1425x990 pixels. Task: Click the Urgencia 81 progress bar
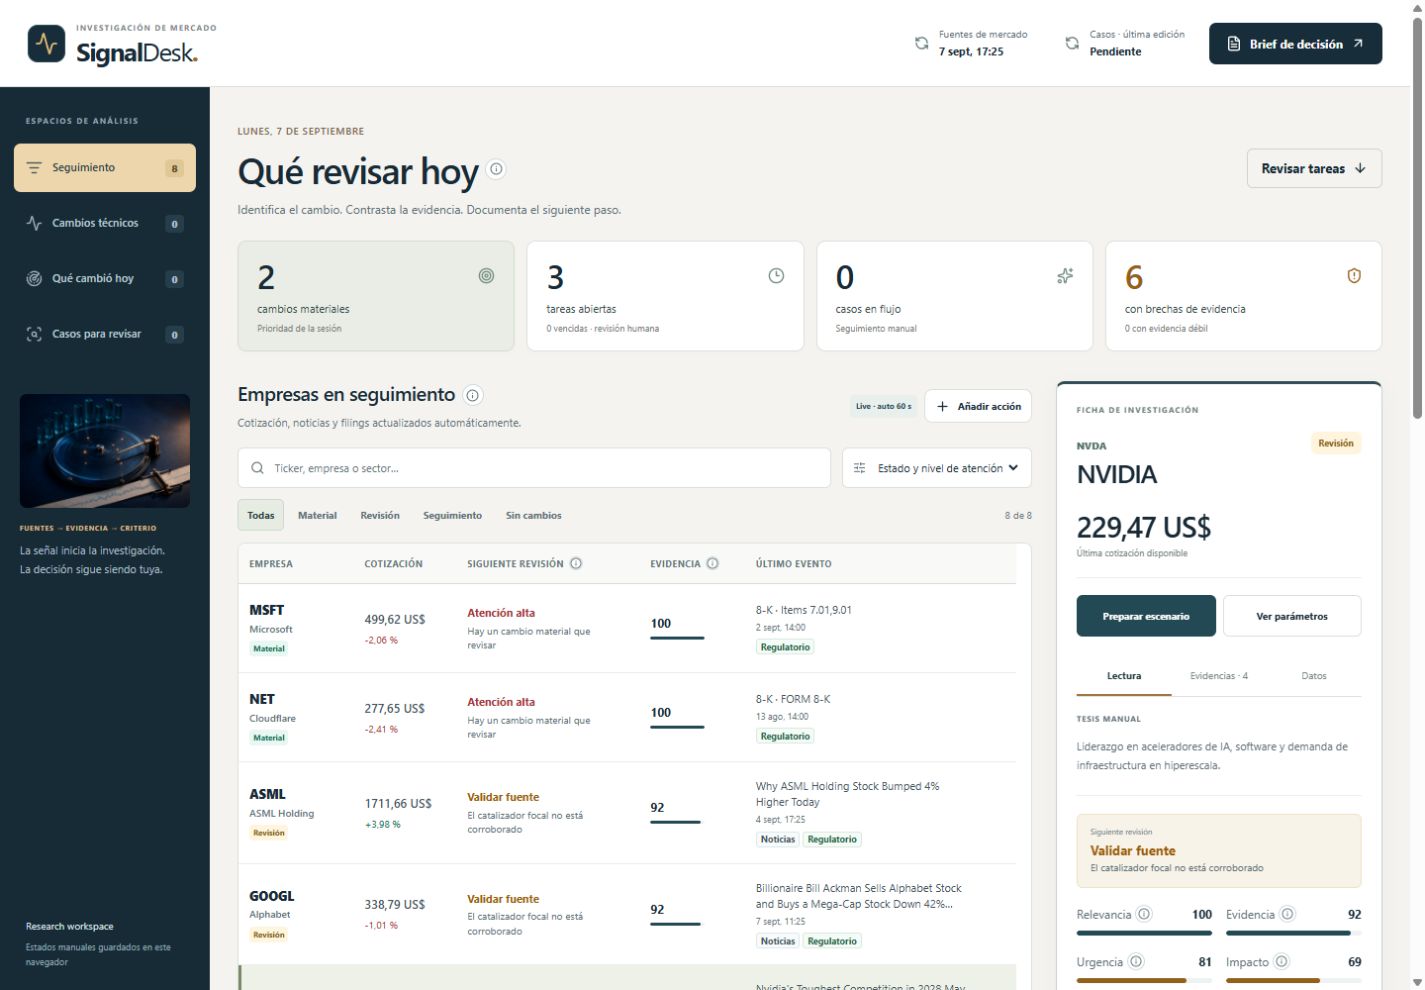click(1144, 981)
